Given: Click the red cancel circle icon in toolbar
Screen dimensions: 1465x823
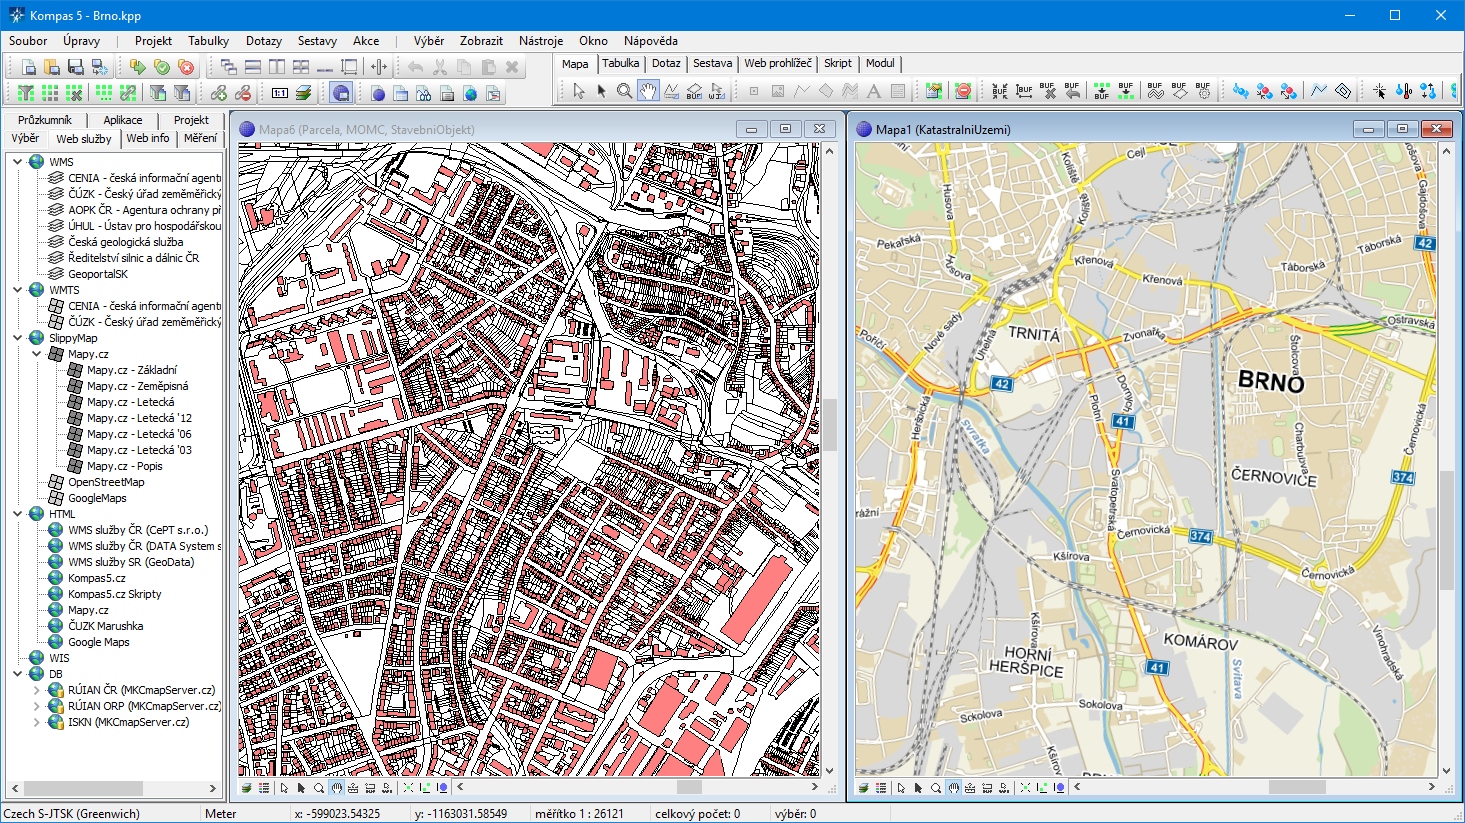Looking at the screenshot, I should 185,67.
